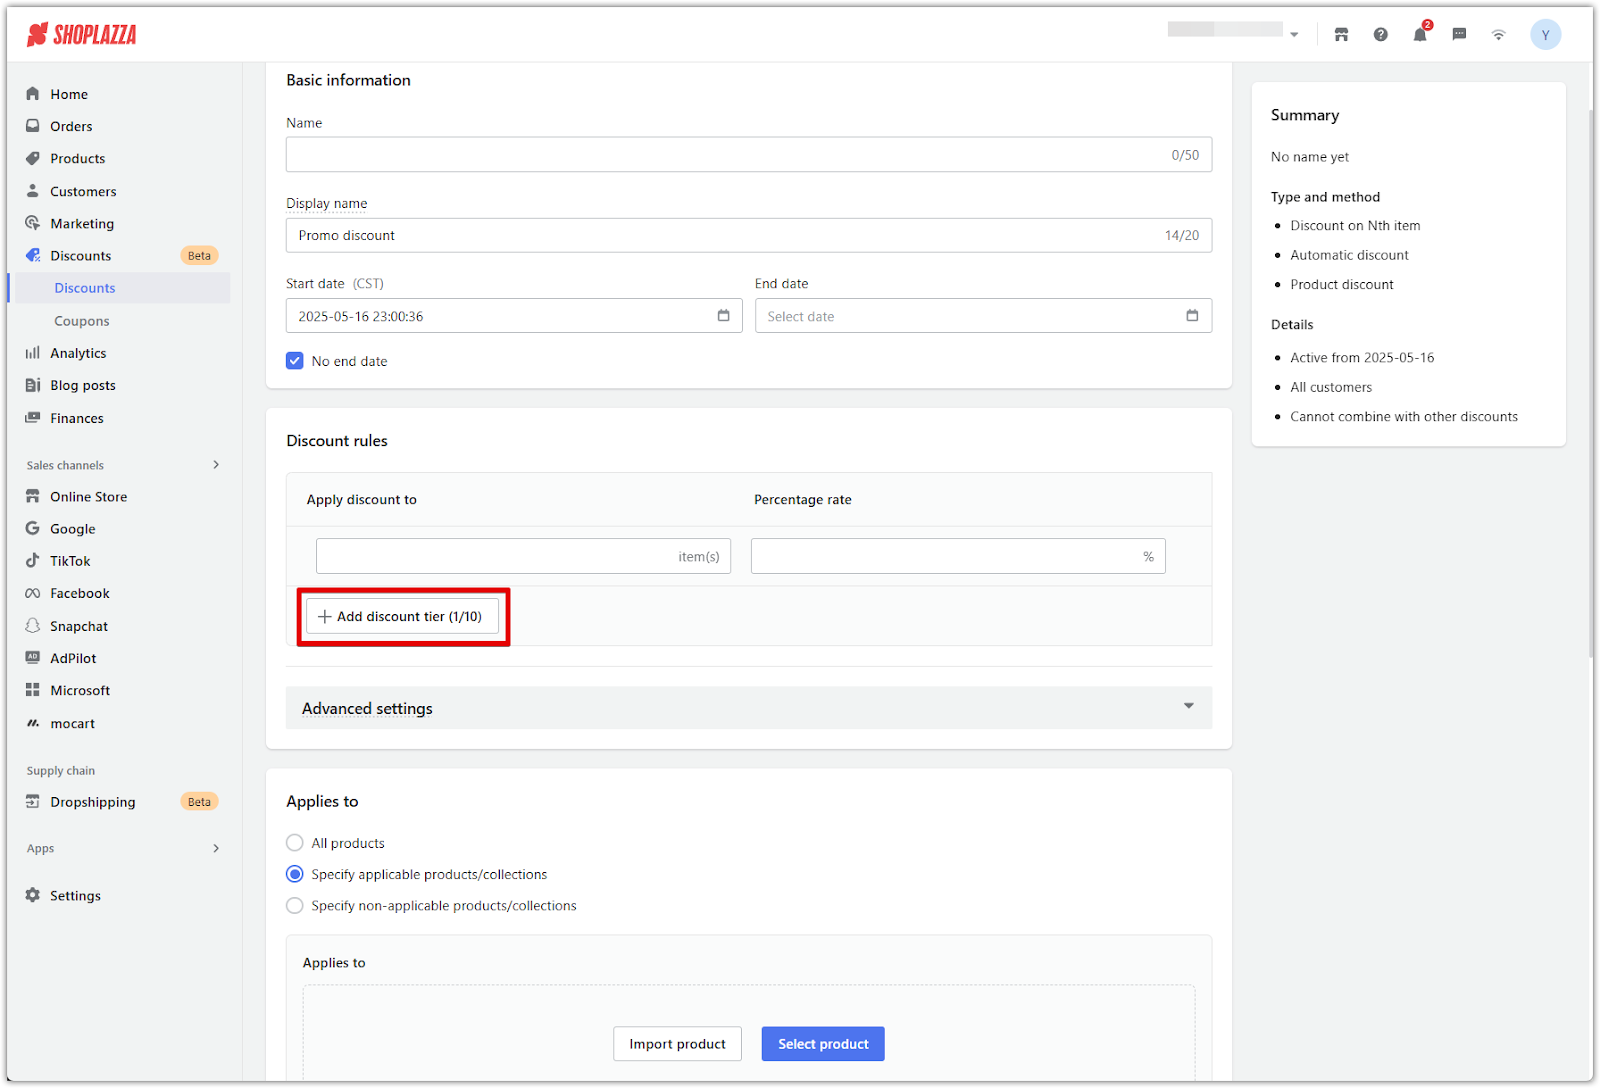Open the storefront icon in header
Screen dimensions: 1600x1088
[1341, 35]
